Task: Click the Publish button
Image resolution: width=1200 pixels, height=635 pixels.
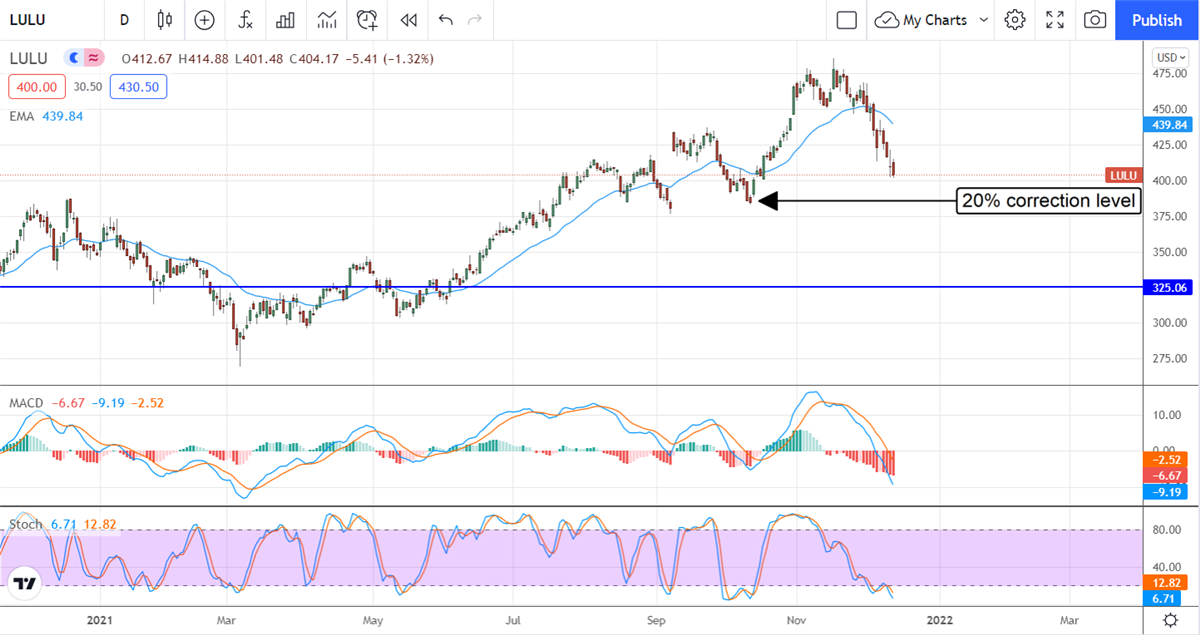Action: click(1157, 20)
